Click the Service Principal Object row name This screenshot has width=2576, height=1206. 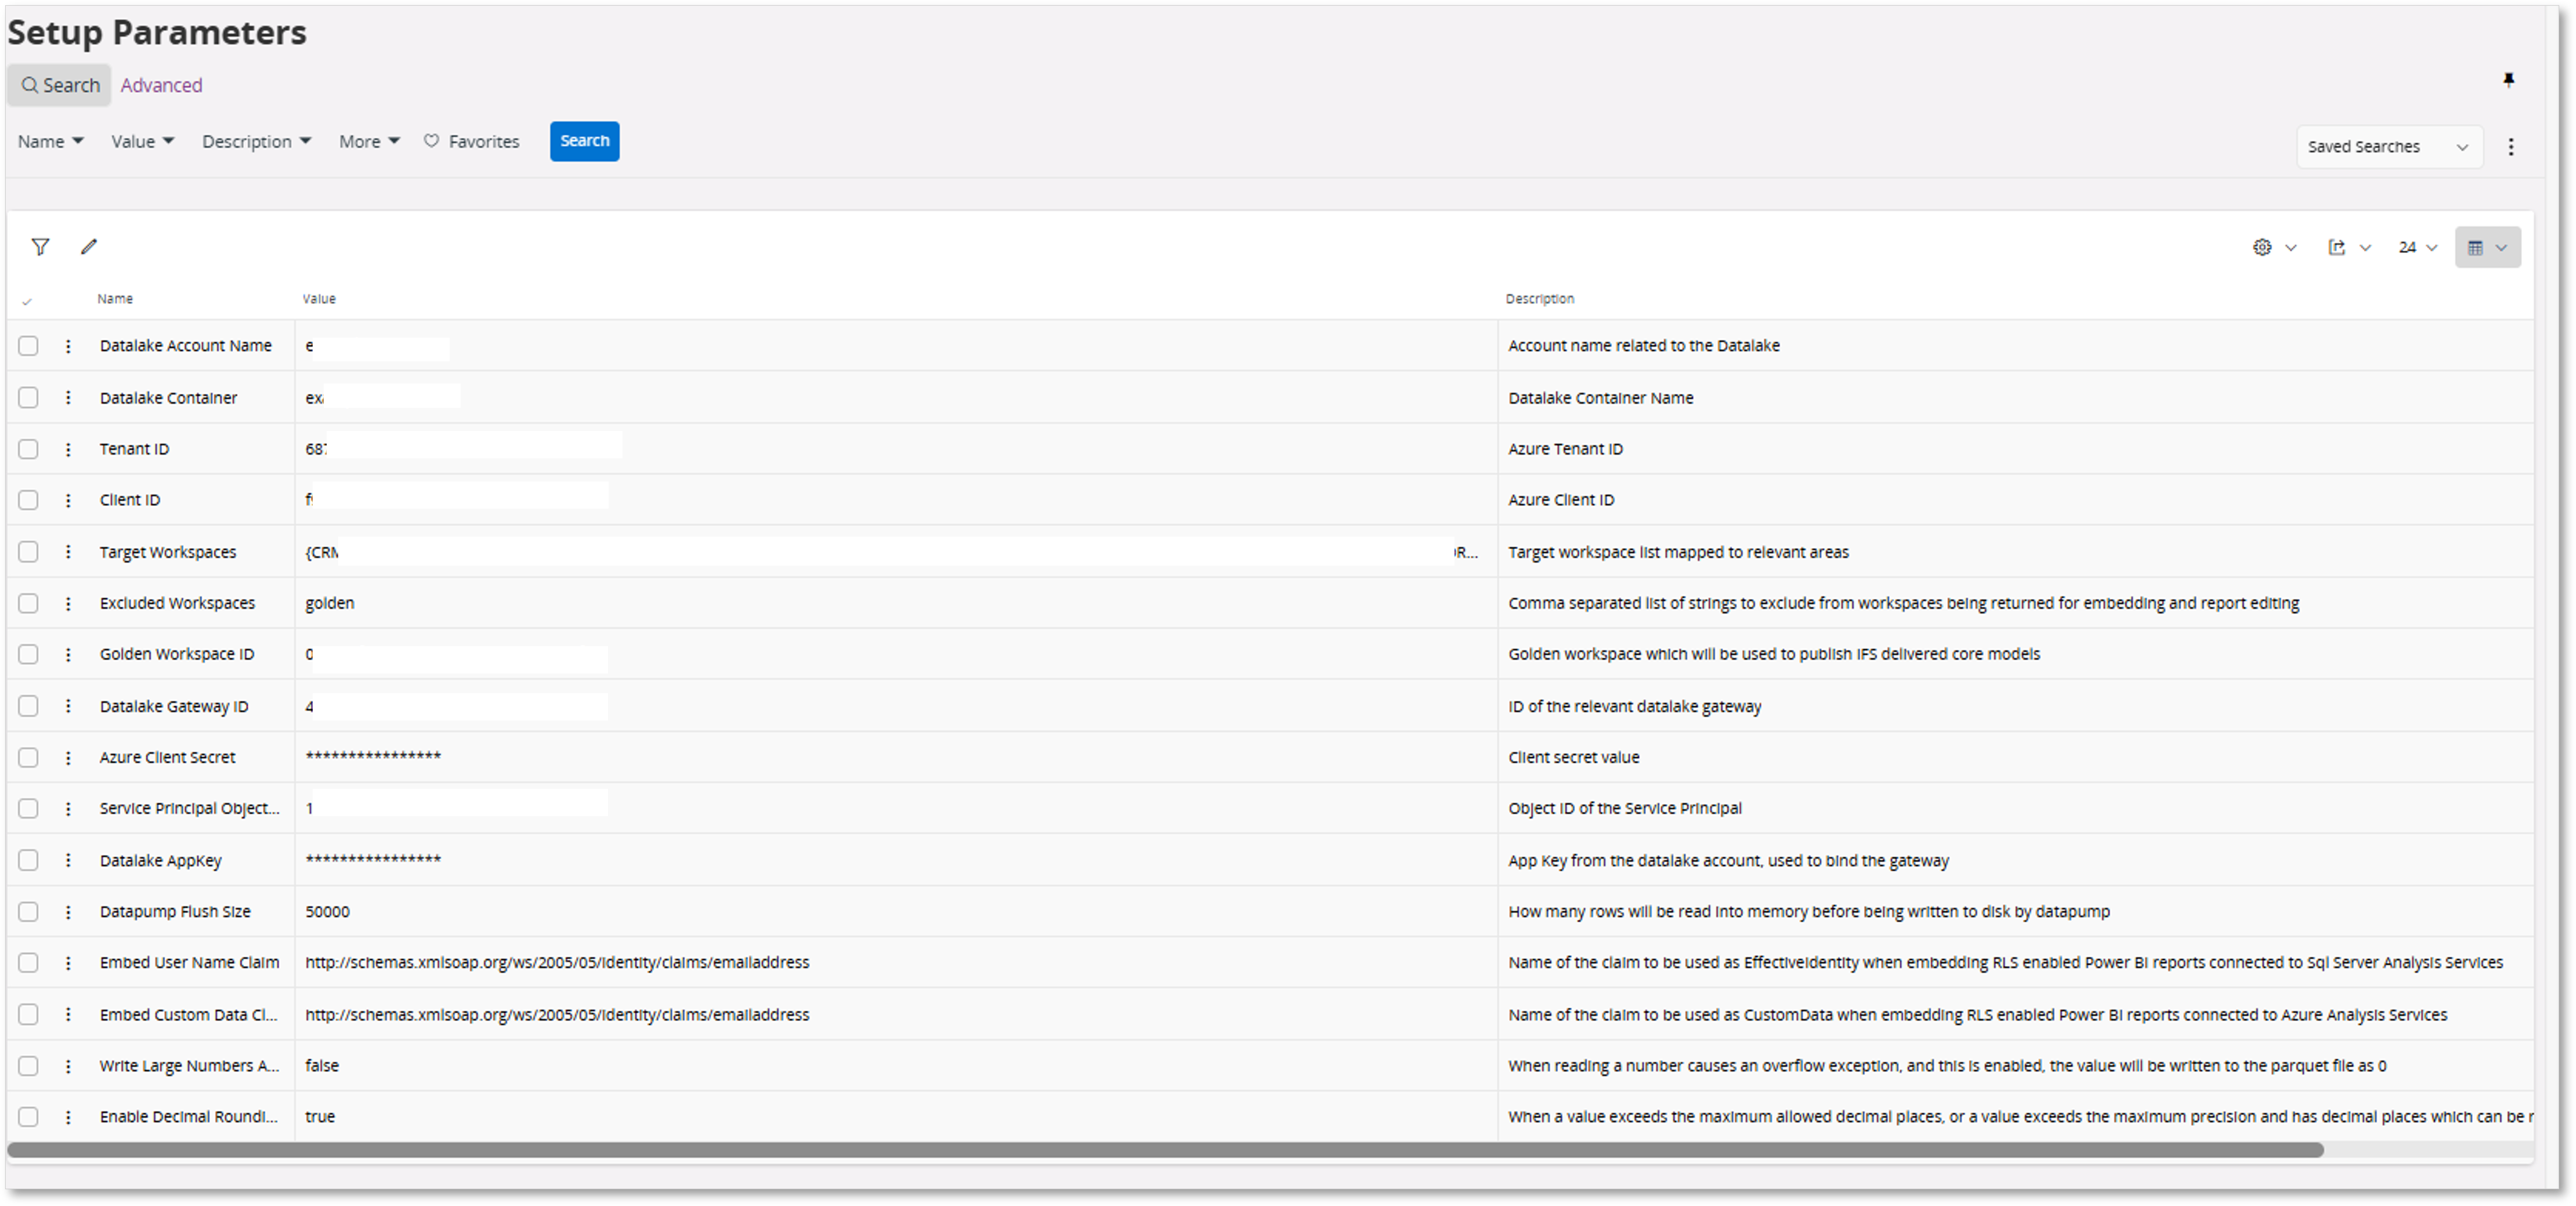click(x=189, y=808)
